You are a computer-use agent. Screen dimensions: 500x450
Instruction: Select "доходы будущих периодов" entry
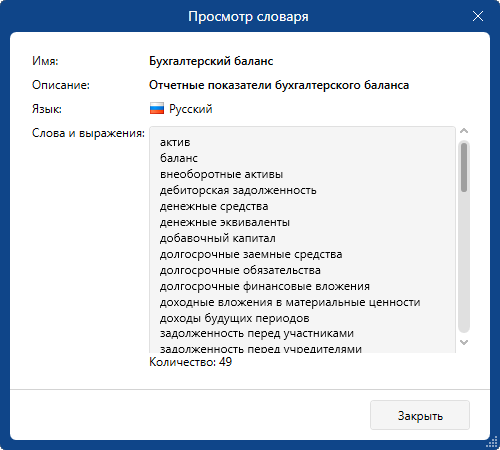coord(235,318)
